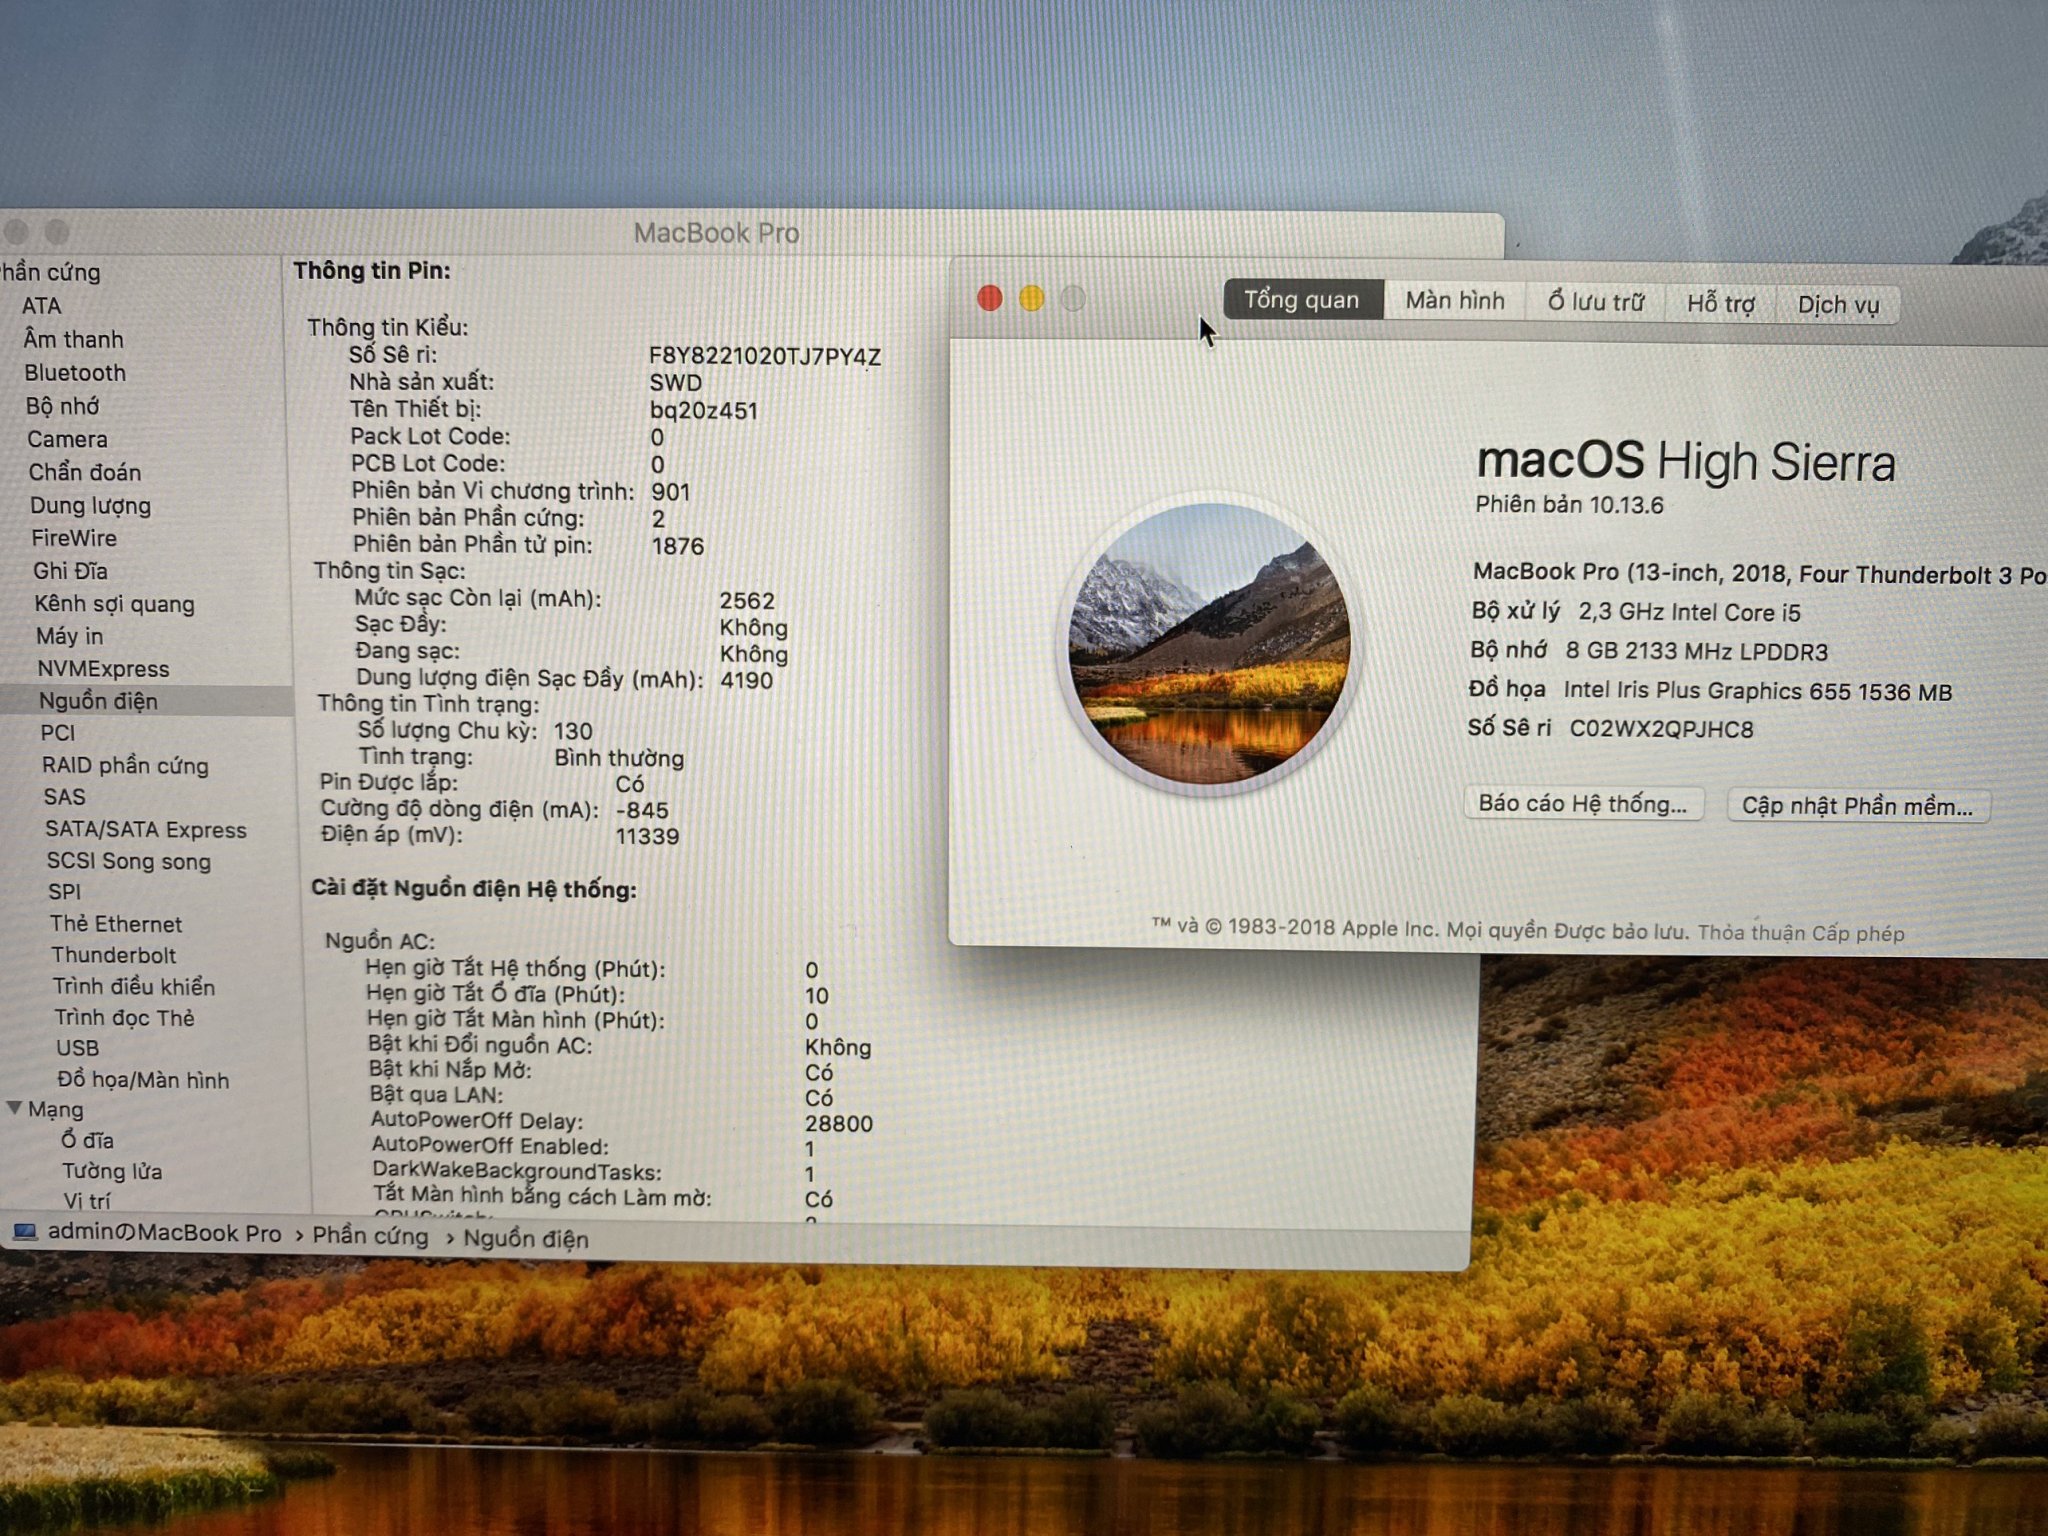
Task: Select Kênh sợi quang in the sidebar
Action: (x=114, y=604)
